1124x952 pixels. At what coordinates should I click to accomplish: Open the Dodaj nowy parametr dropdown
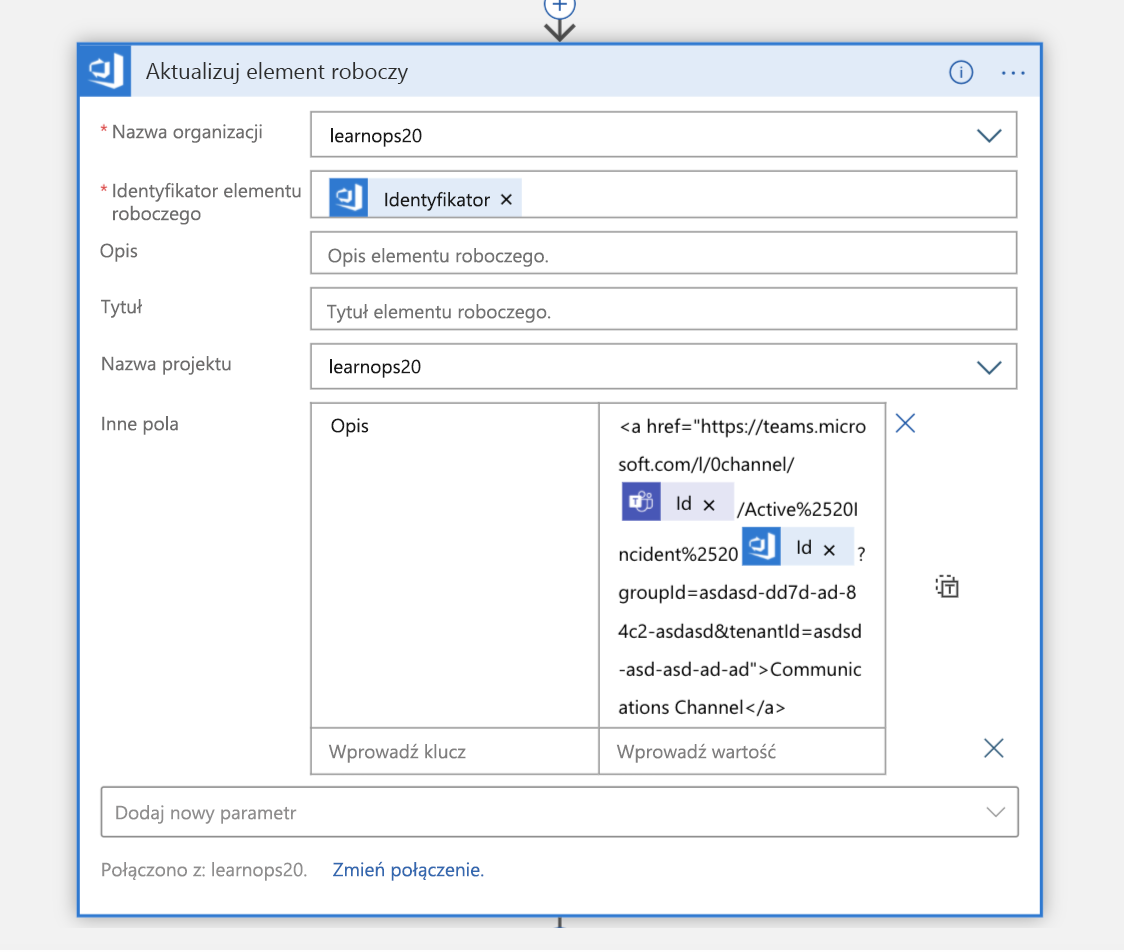(559, 812)
